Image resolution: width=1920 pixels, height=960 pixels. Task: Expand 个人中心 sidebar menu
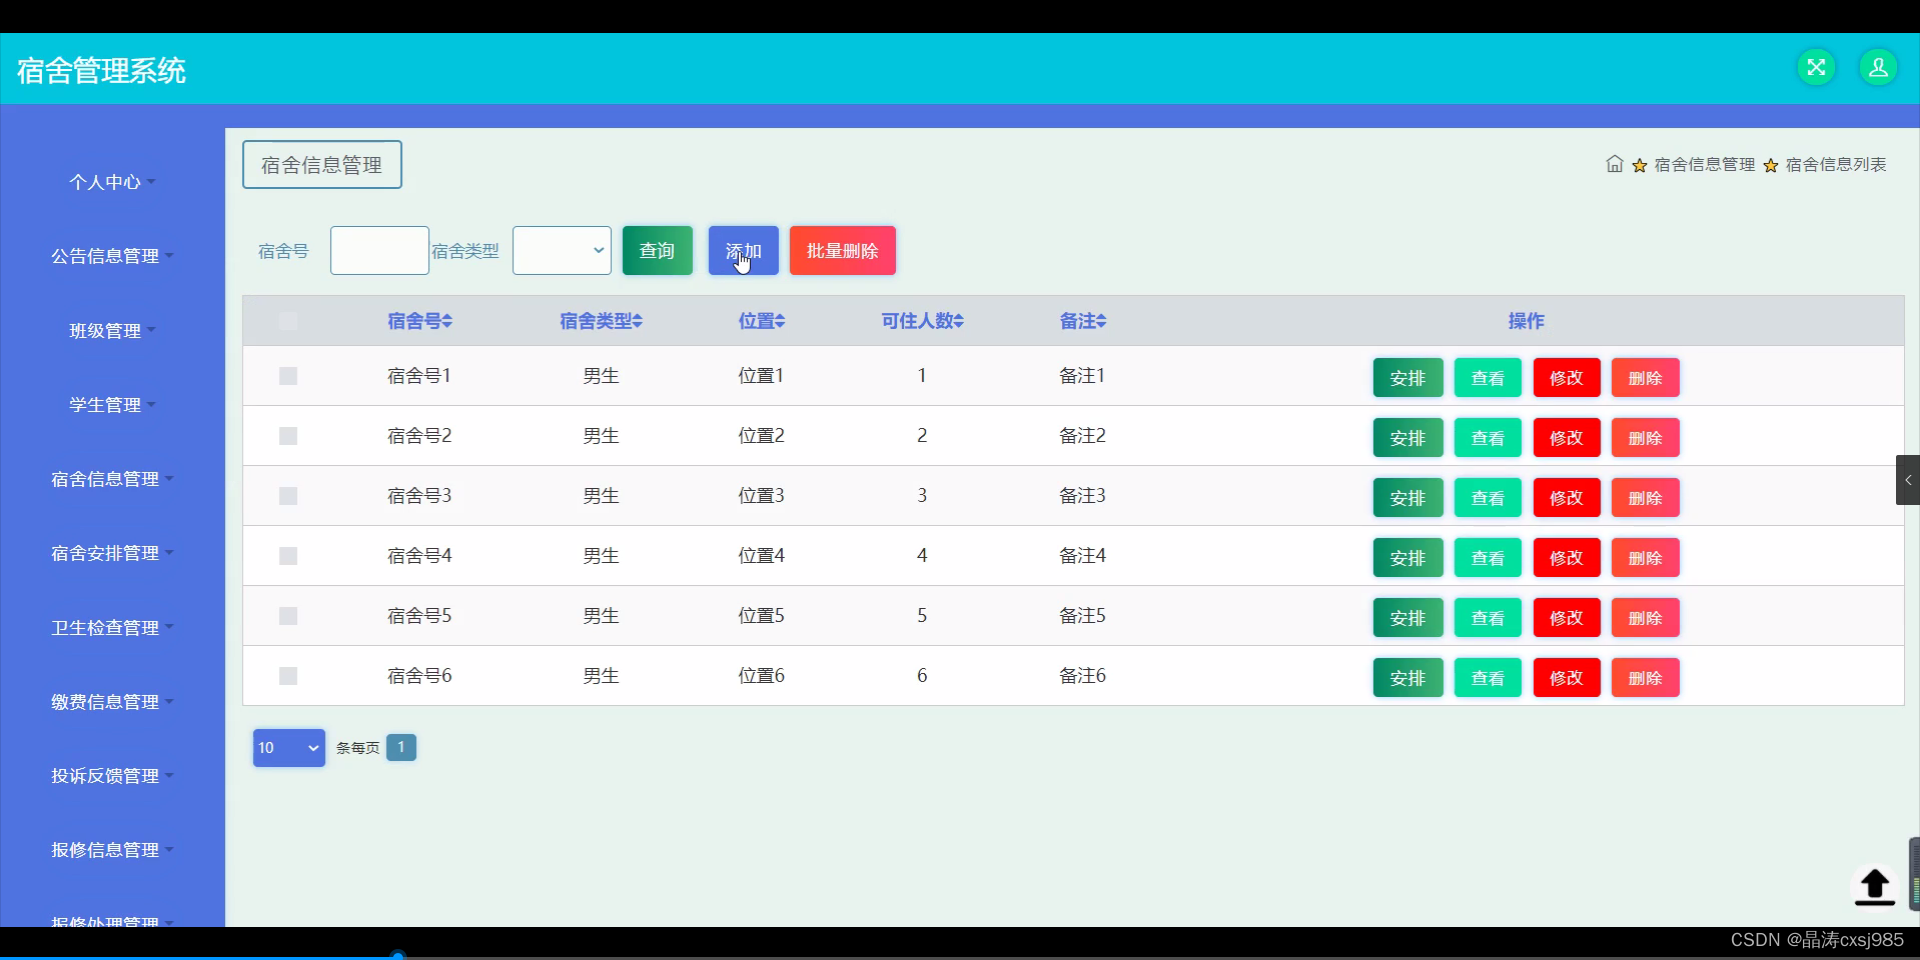pos(112,182)
